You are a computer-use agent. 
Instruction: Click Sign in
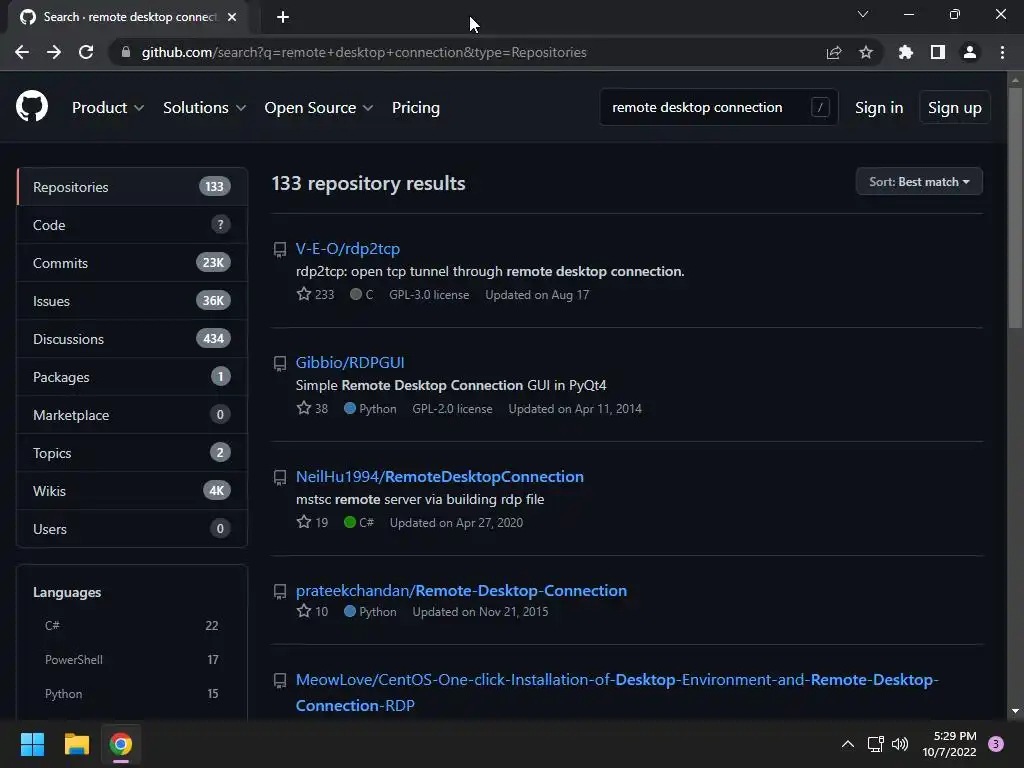tap(879, 108)
